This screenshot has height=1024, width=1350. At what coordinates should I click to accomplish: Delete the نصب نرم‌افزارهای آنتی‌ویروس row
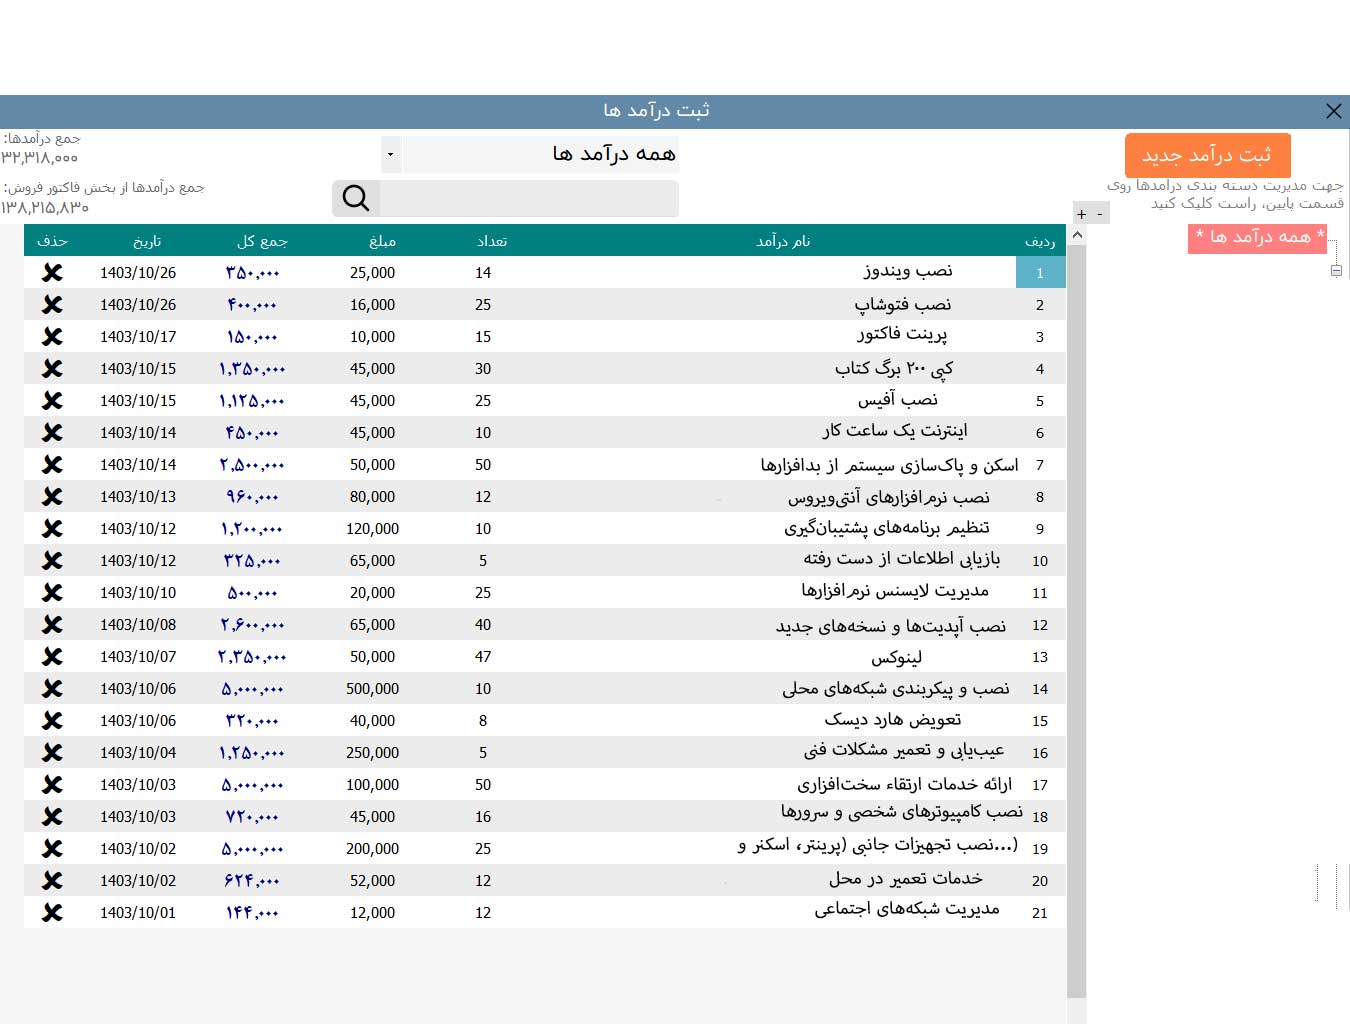click(x=52, y=496)
